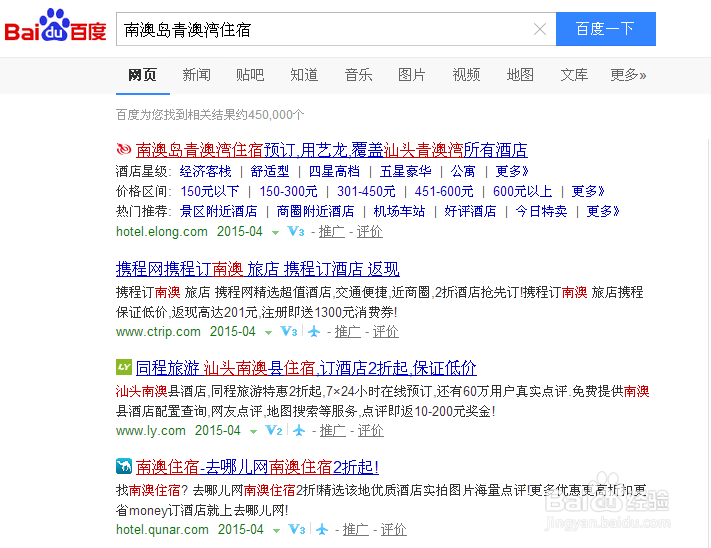Click 评价 on the www.ctrip.com result
Viewport: 711px width, 548px height.
pos(386,332)
